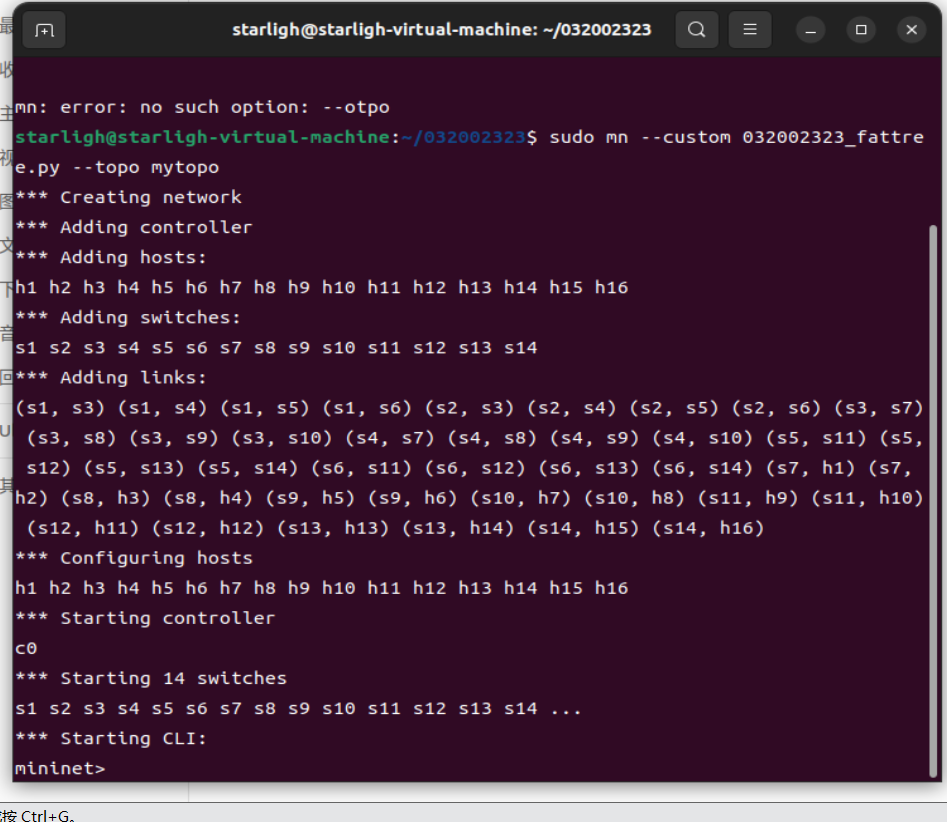The height and width of the screenshot is (822, 947).
Task: Click the '(s6, s14)' link entry
Action: (702, 468)
